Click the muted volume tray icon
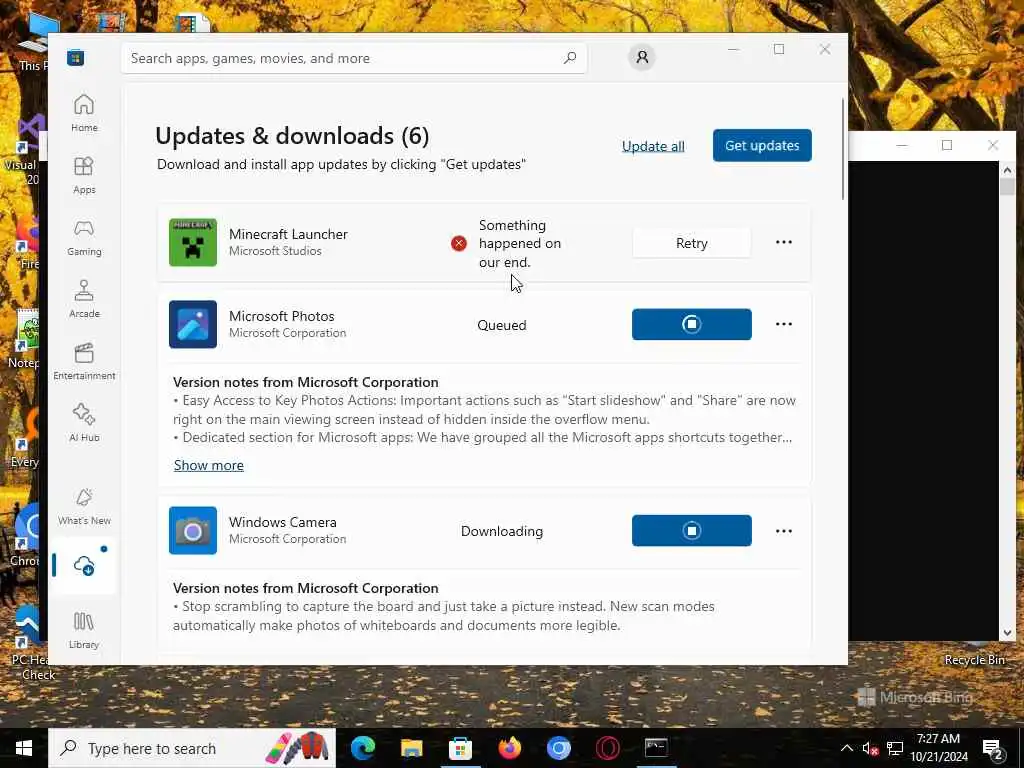1024x768 pixels. click(870, 749)
